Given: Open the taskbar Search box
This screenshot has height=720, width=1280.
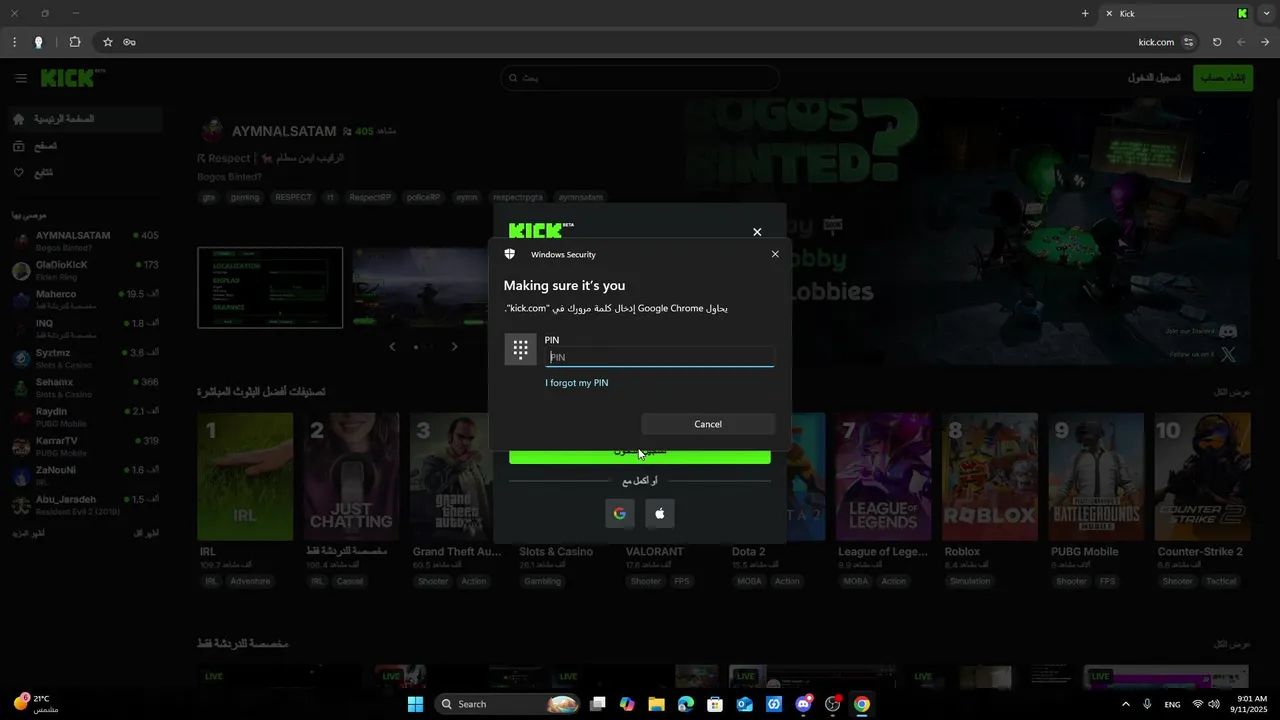Looking at the screenshot, I should click(509, 704).
